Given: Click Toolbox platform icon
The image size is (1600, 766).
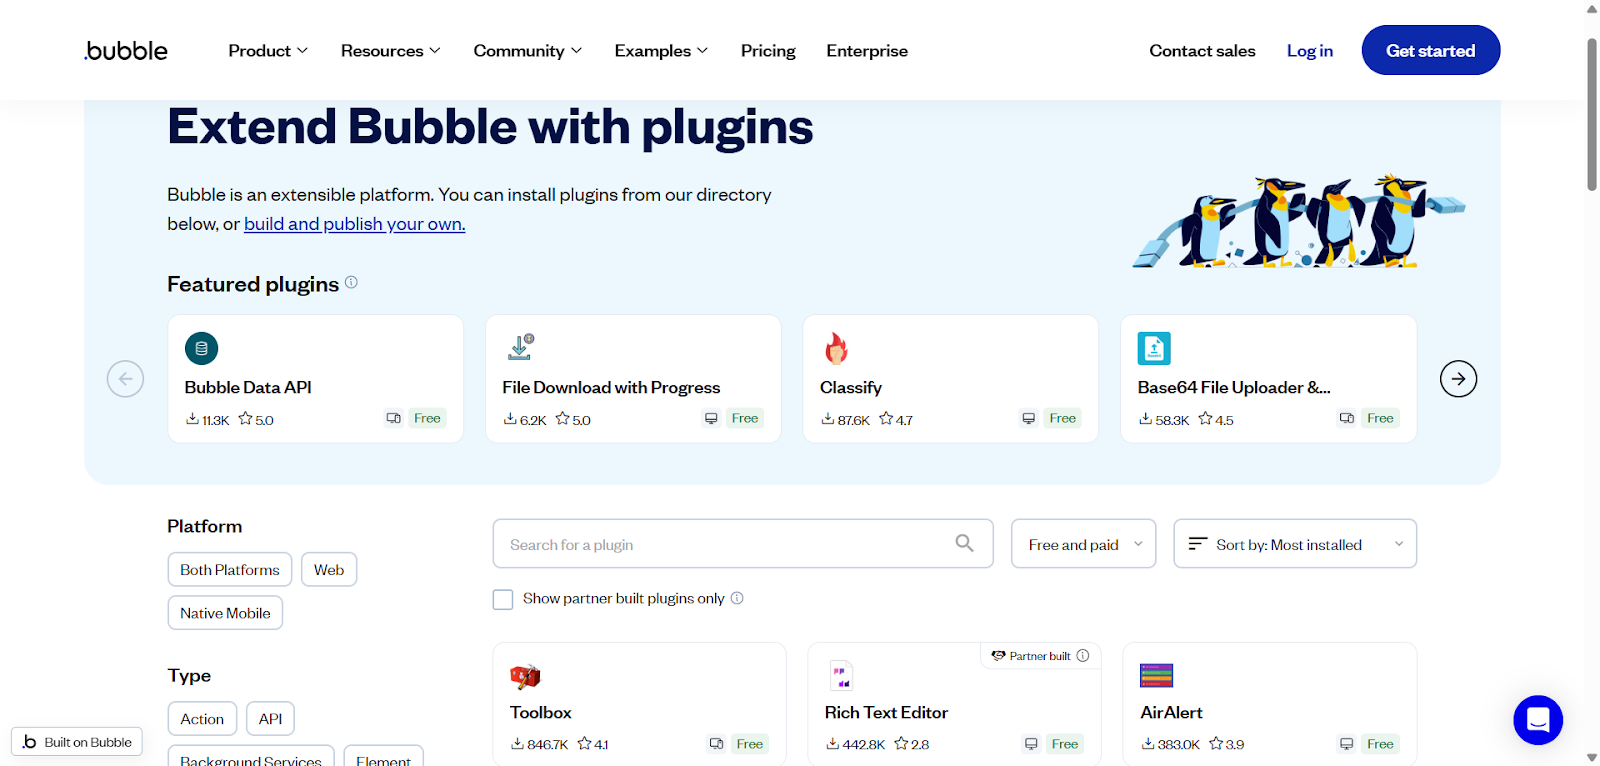Looking at the screenshot, I should coord(716,743).
